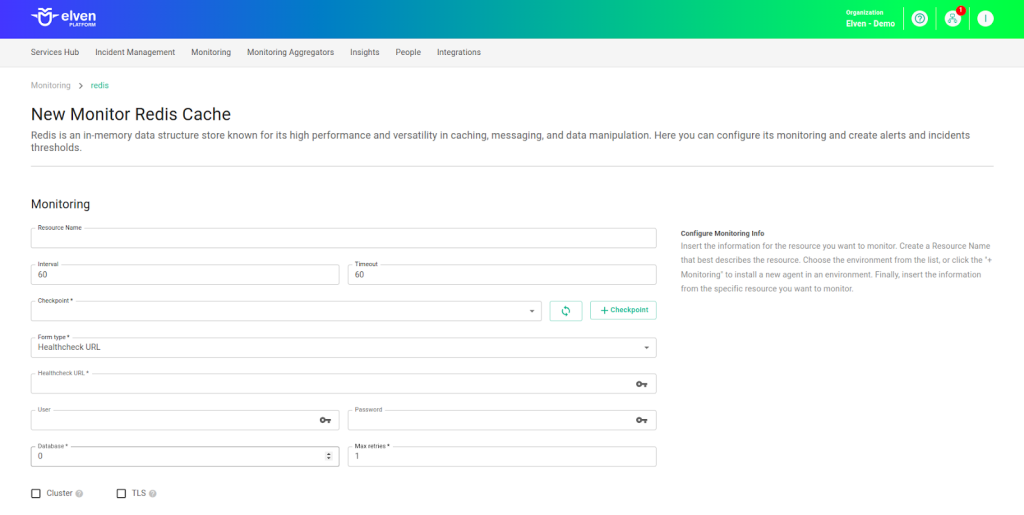
Task: Enable the TLS checkbox
Action: pos(121,493)
